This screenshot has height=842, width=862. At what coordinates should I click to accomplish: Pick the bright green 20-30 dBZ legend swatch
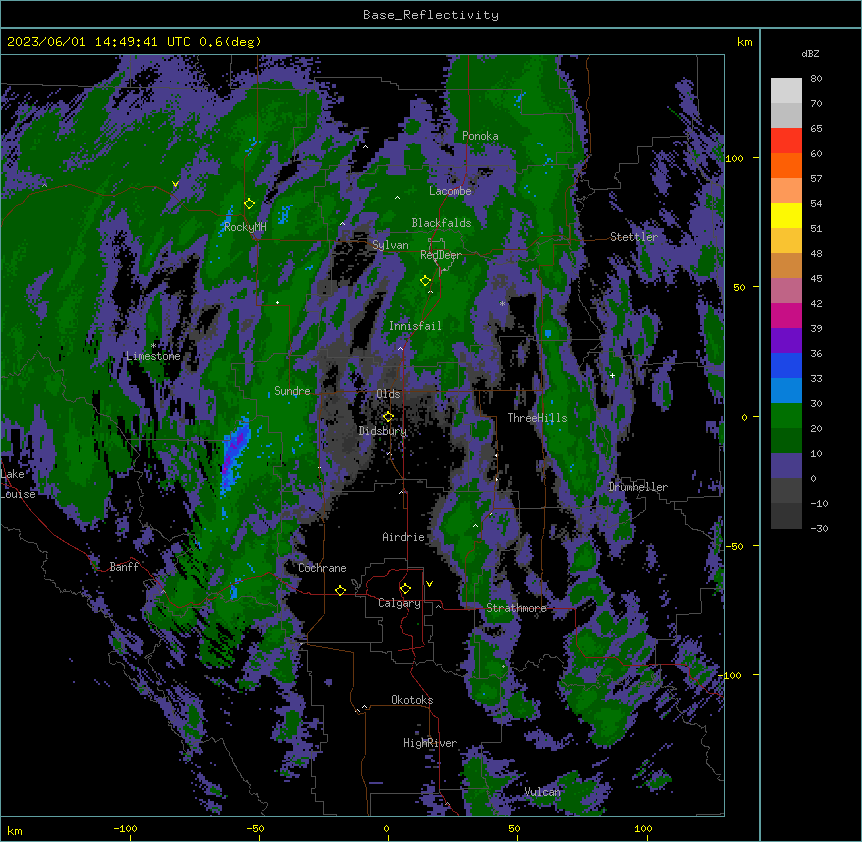coord(786,416)
